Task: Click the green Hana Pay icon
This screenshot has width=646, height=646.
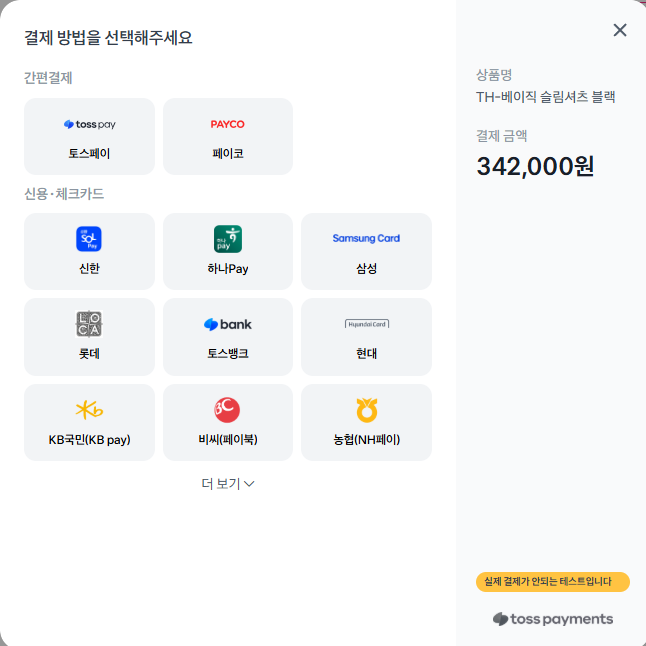Action: click(x=228, y=239)
